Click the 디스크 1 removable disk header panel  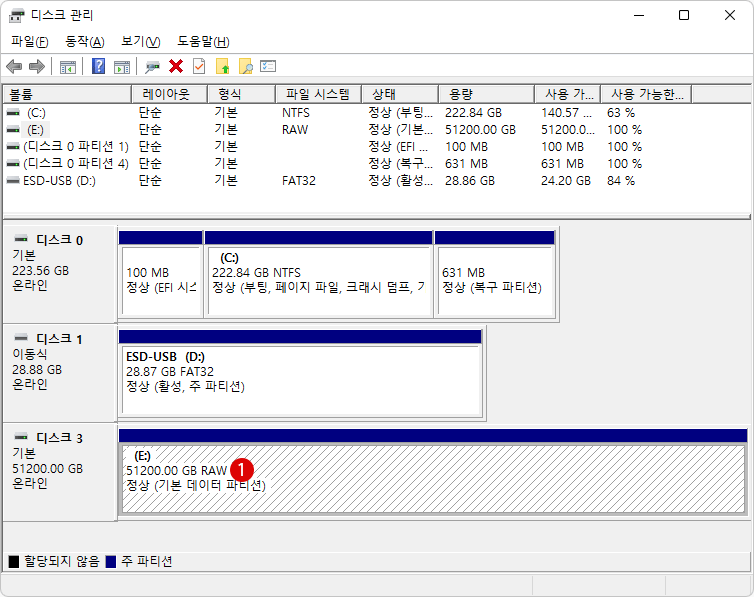click(x=60, y=373)
